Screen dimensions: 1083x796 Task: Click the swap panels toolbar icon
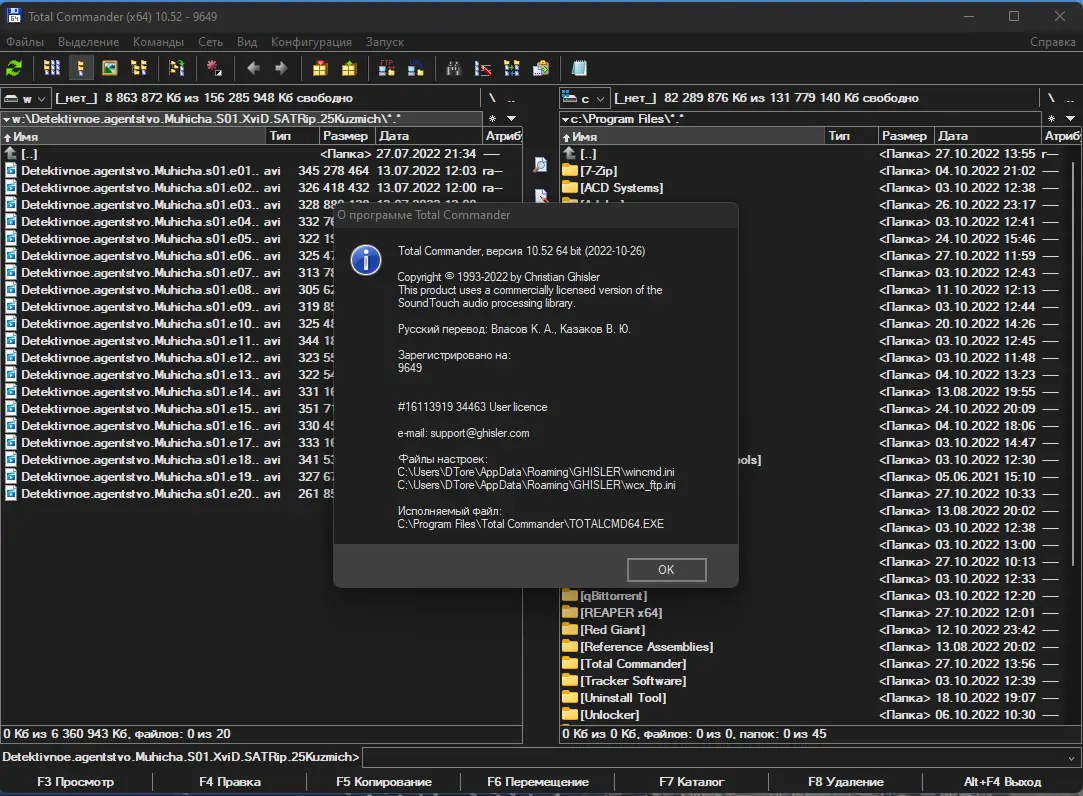point(177,68)
